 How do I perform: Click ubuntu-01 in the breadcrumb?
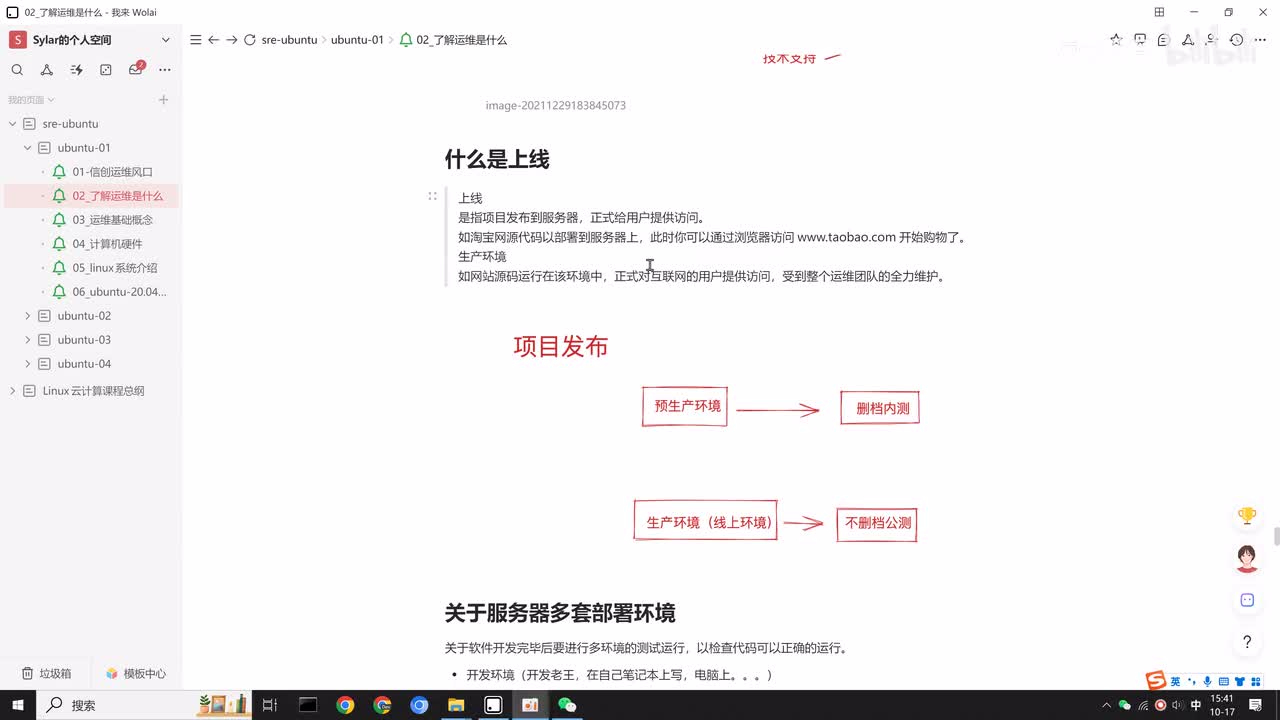[357, 40]
